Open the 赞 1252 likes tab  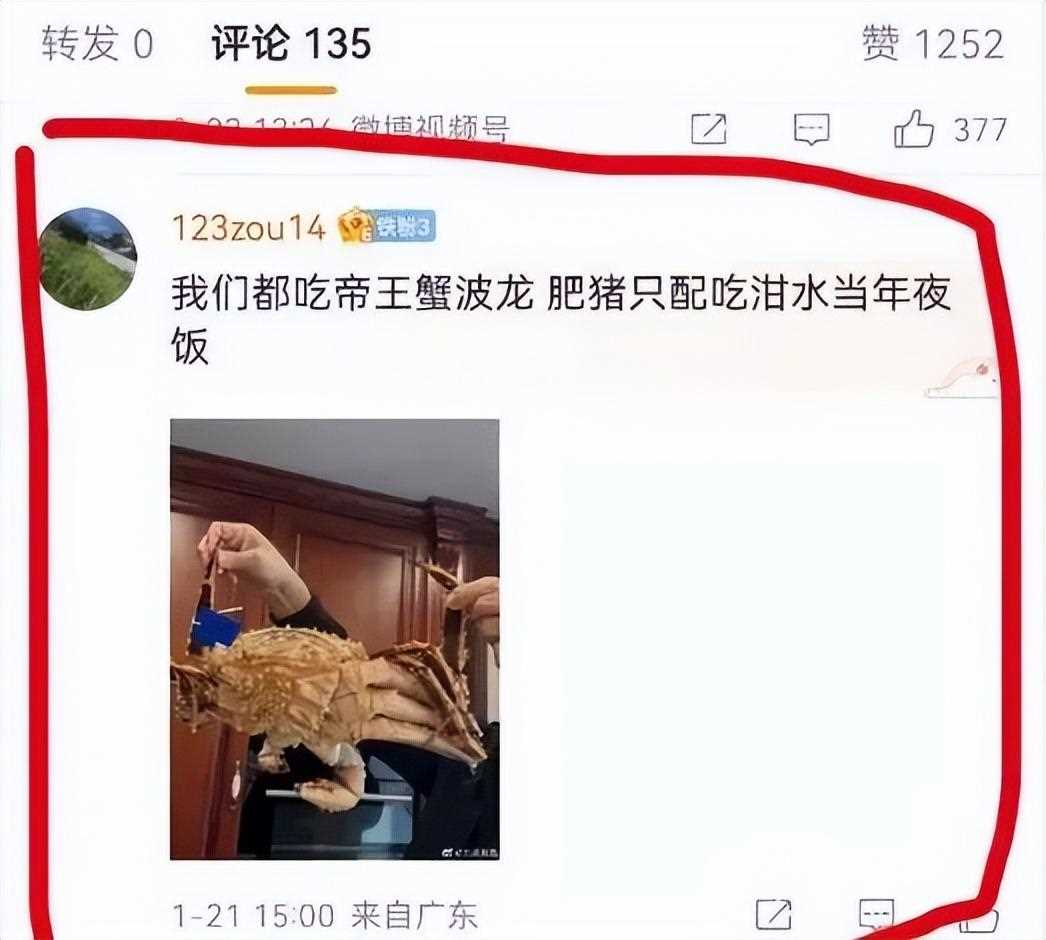933,44
